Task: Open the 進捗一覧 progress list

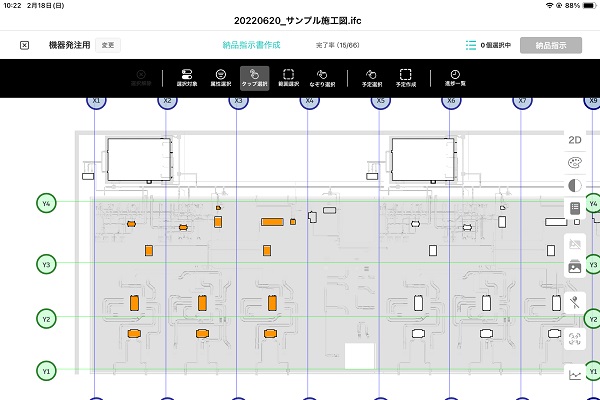Action: click(x=454, y=77)
